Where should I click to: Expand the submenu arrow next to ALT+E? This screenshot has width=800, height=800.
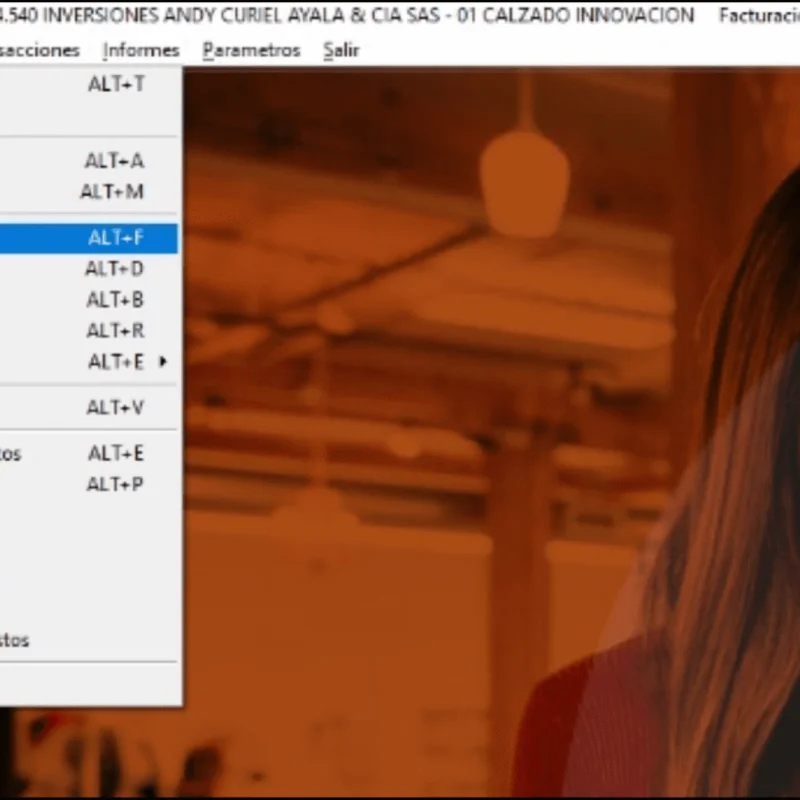[163, 362]
